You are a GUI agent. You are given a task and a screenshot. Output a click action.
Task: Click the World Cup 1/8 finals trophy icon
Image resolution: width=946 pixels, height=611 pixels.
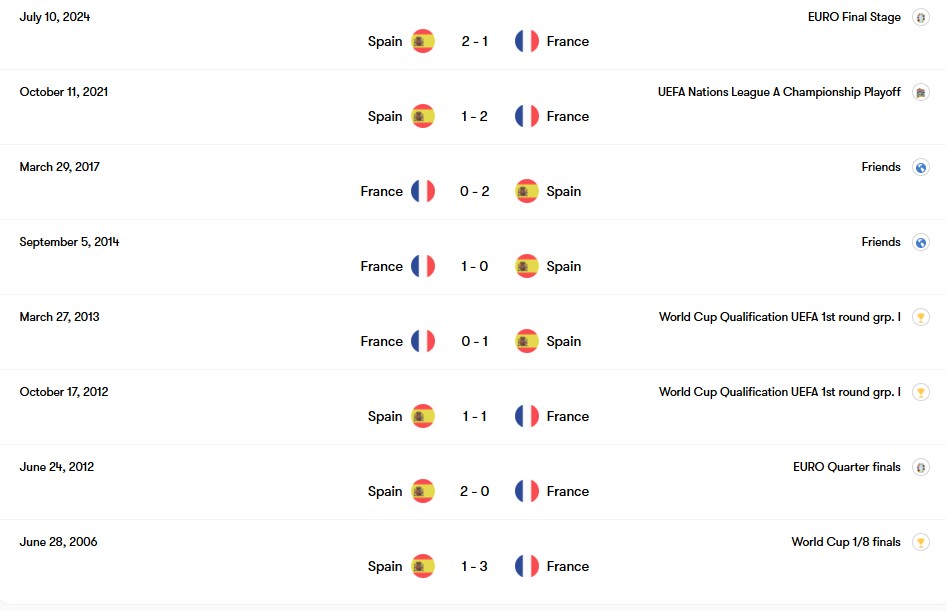coord(921,542)
